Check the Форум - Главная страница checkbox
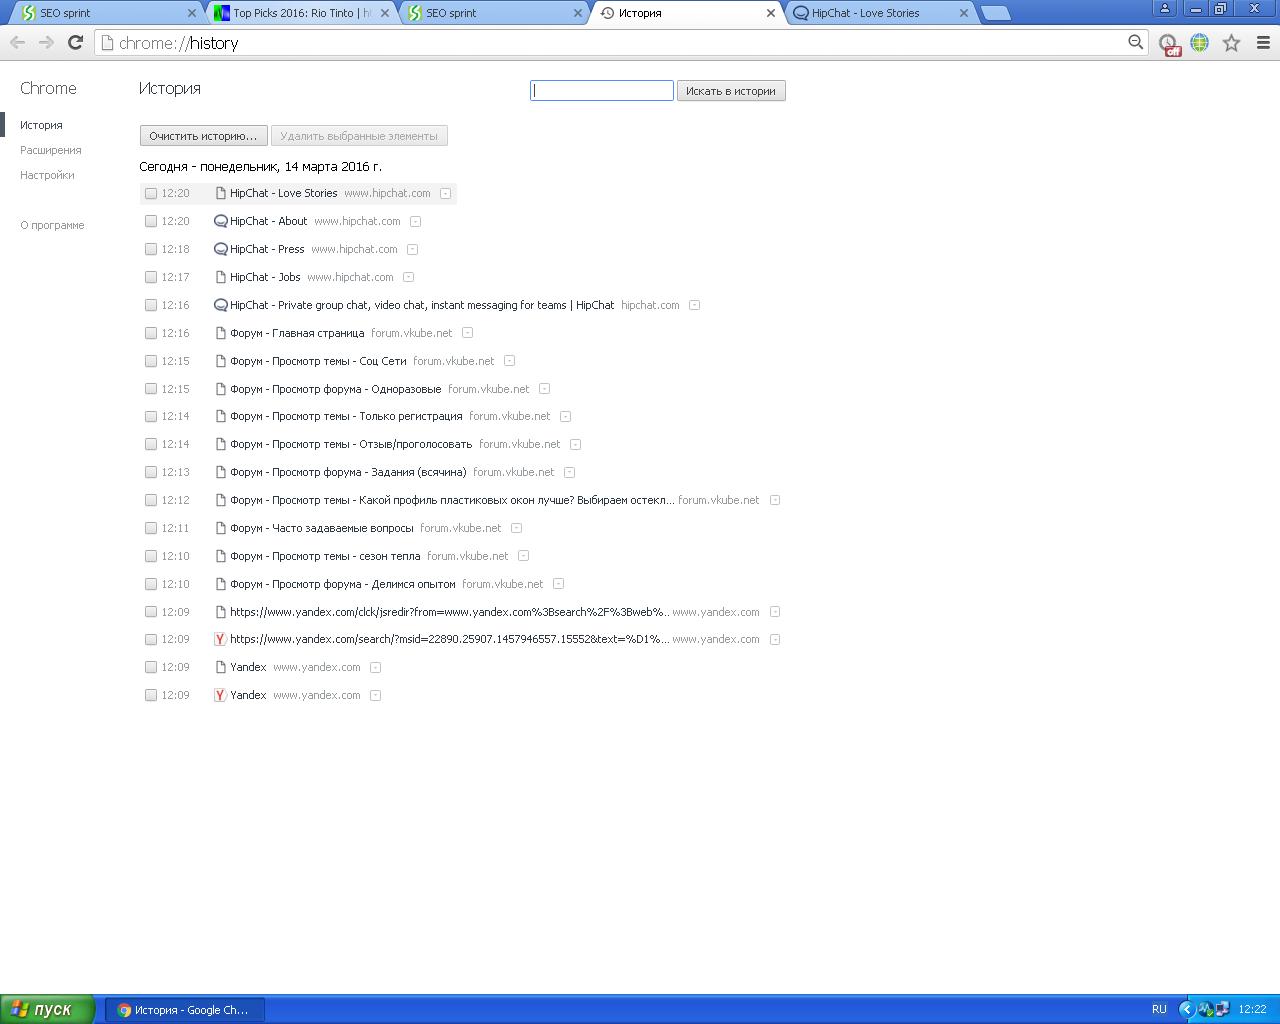The image size is (1280, 1024). point(151,333)
